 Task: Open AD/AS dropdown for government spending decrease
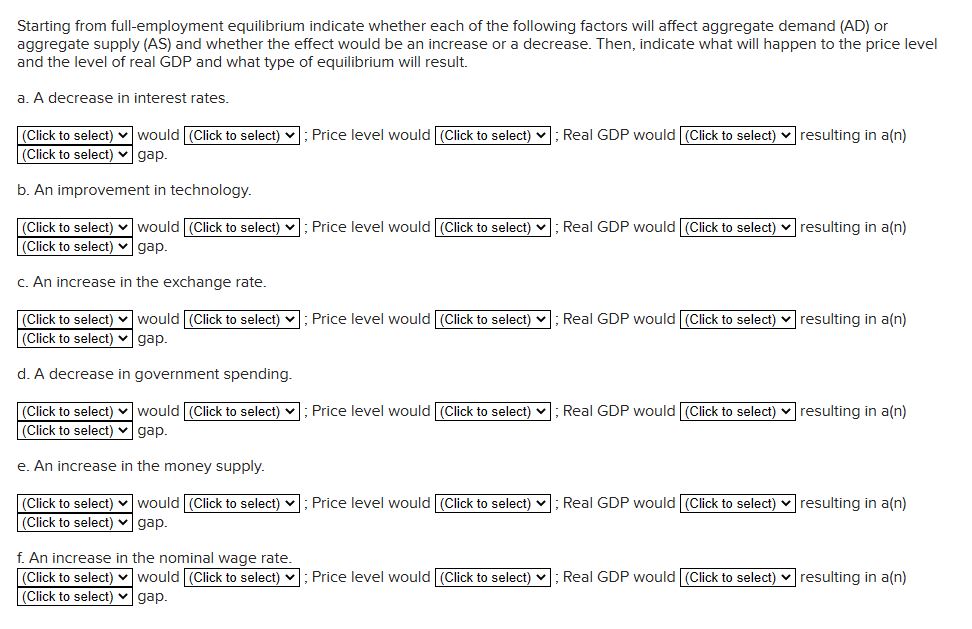[x=74, y=411]
